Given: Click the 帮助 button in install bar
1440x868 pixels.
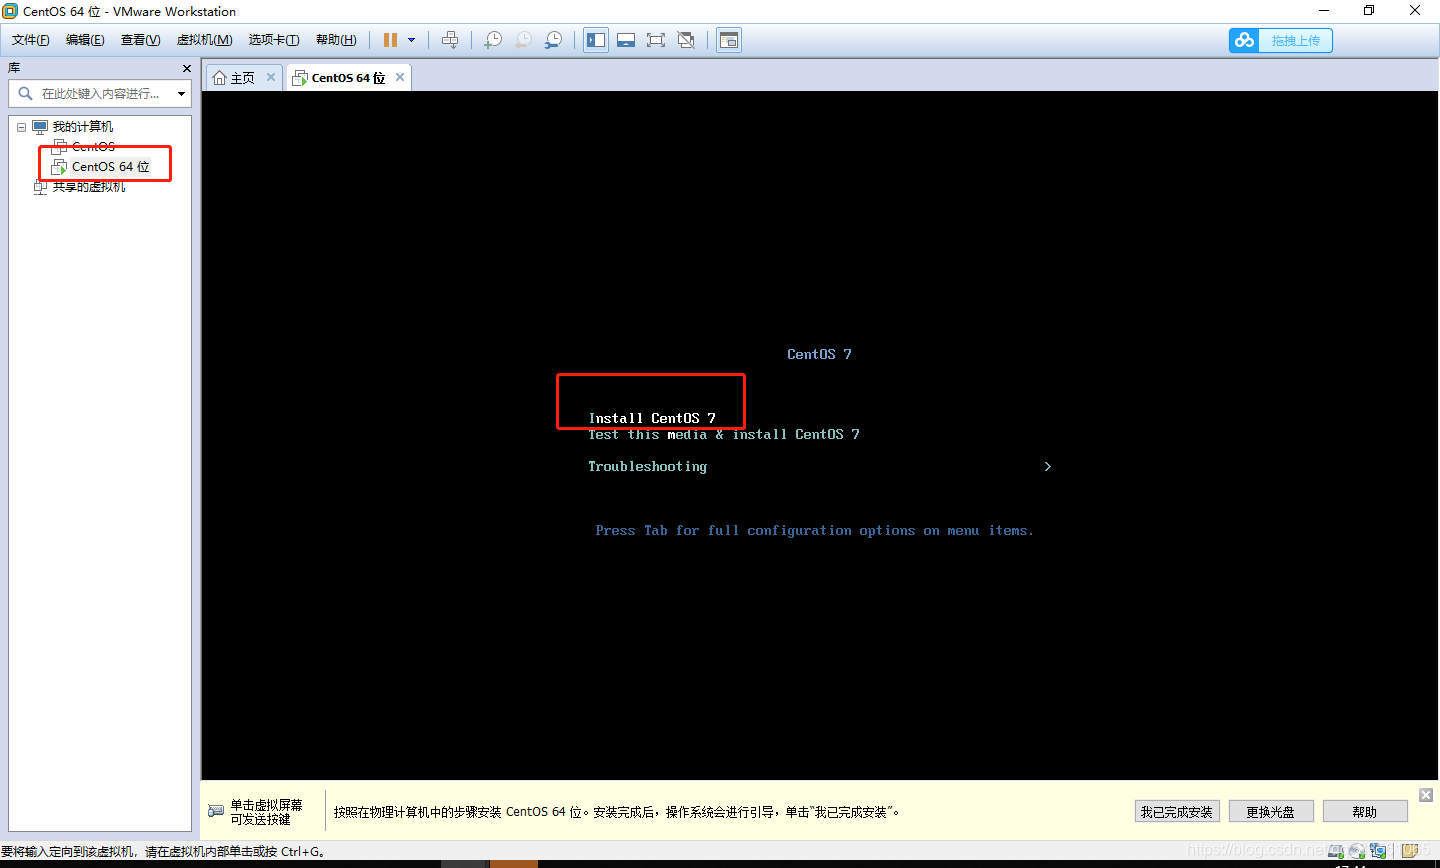Looking at the screenshot, I should [x=1365, y=812].
